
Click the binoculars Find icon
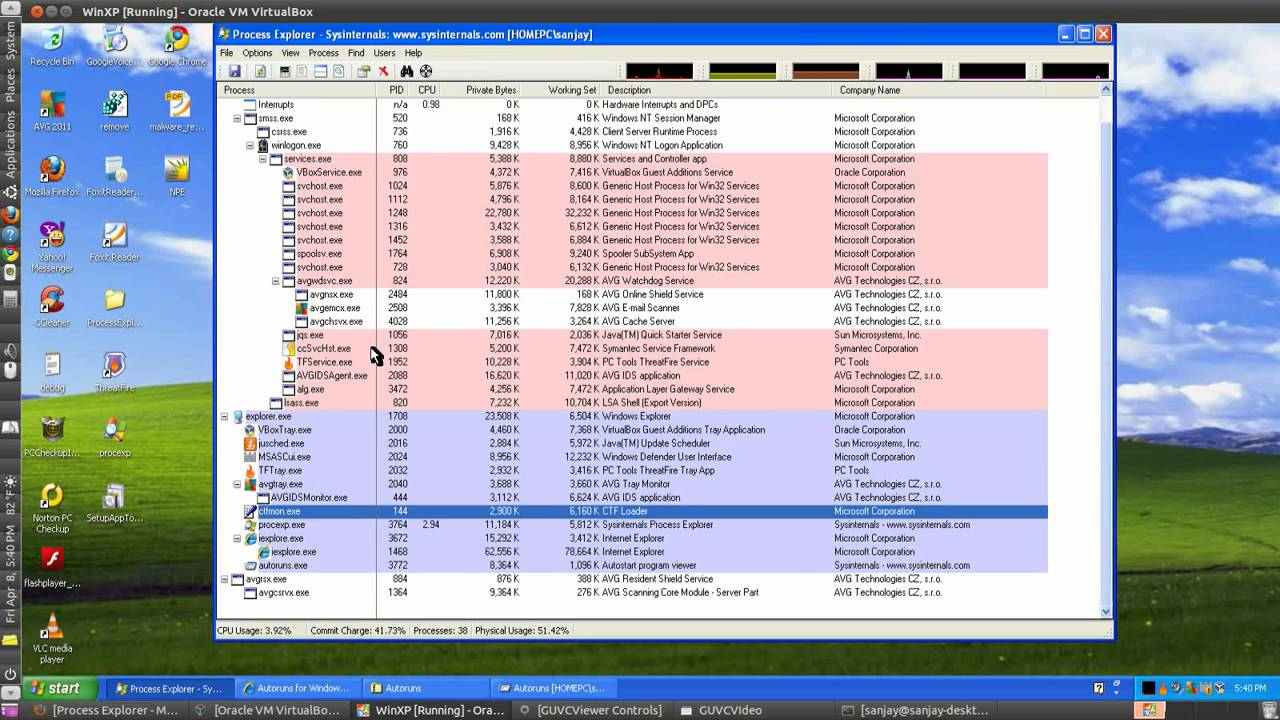[407, 71]
